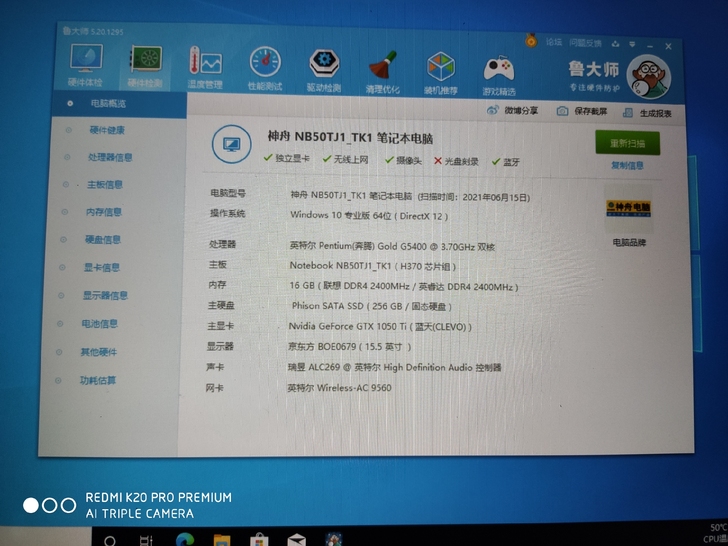Click the 保存截屏 save screenshot button
The width and height of the screenshot is (728, 546).
(x=582, y=111)
